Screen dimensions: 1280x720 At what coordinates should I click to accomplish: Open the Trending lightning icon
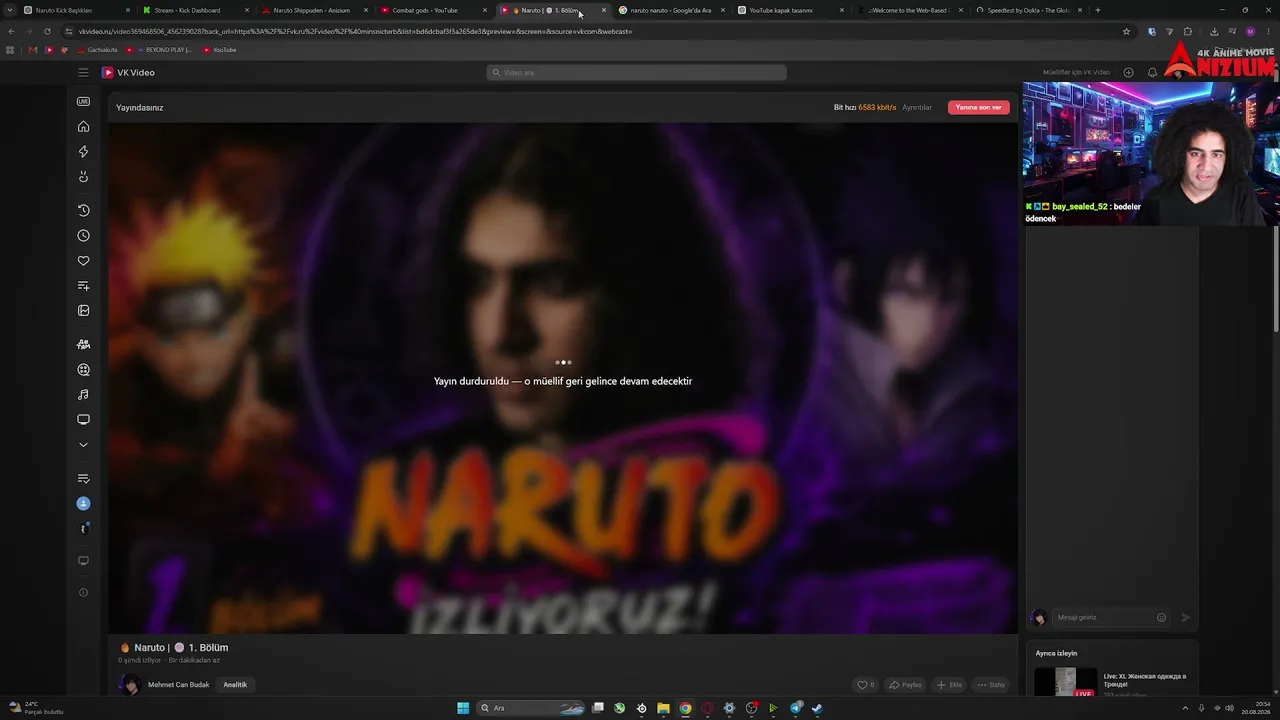pos(84,152)
